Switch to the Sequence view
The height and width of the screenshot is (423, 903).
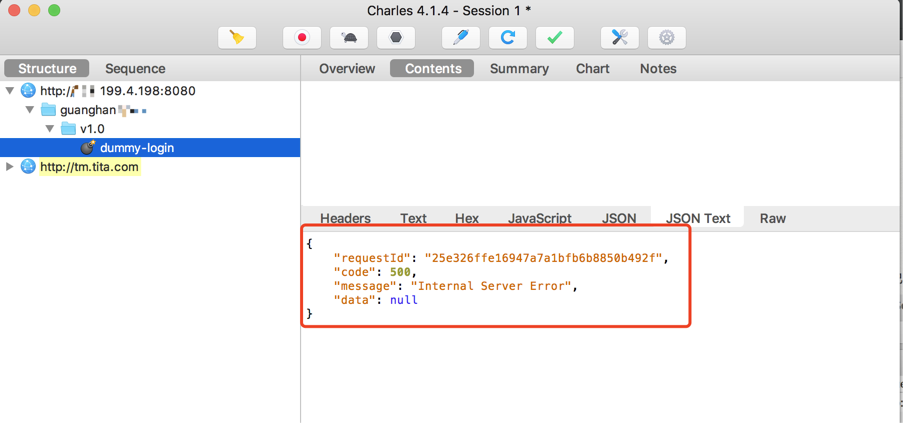tap(135, 69)
